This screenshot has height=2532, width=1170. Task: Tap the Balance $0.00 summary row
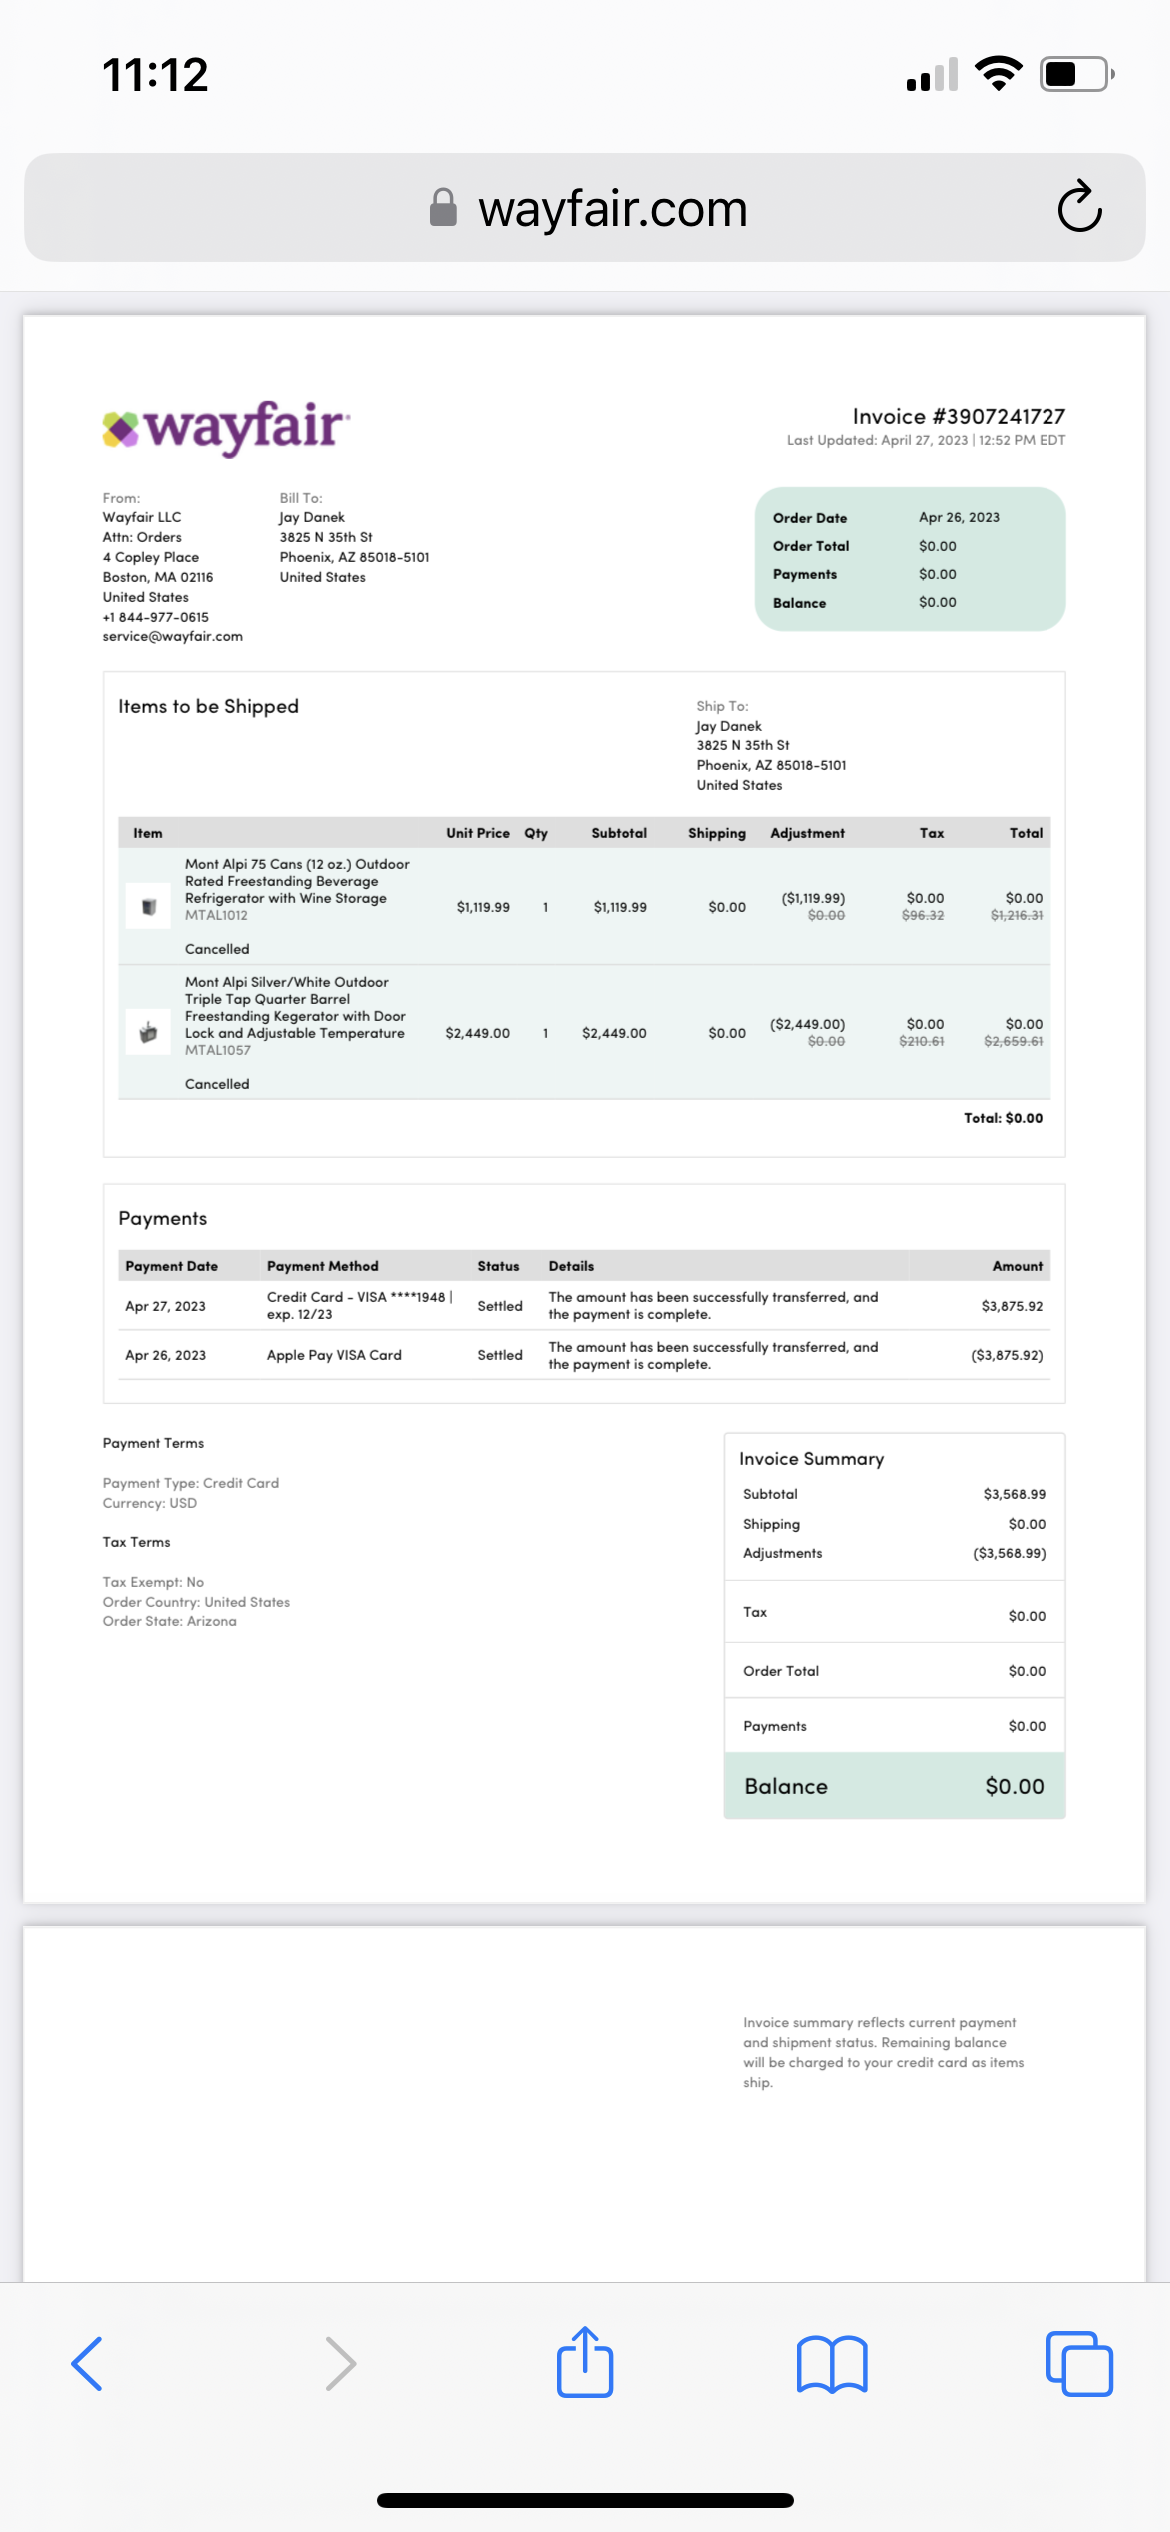pos(895,1786)
